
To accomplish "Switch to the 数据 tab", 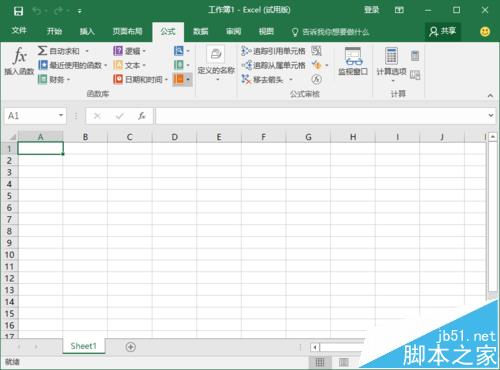I will tap(201, 31).
